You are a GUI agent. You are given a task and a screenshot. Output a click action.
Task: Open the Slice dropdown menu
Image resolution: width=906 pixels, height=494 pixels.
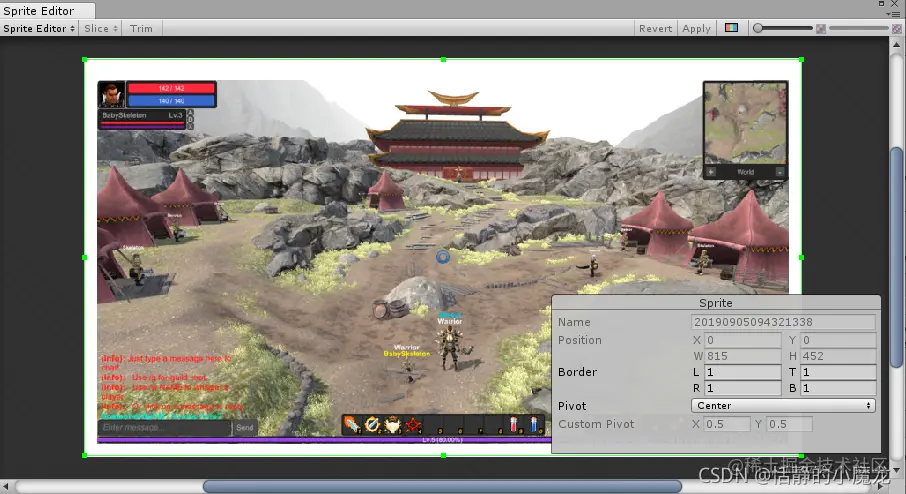(101, 28)
